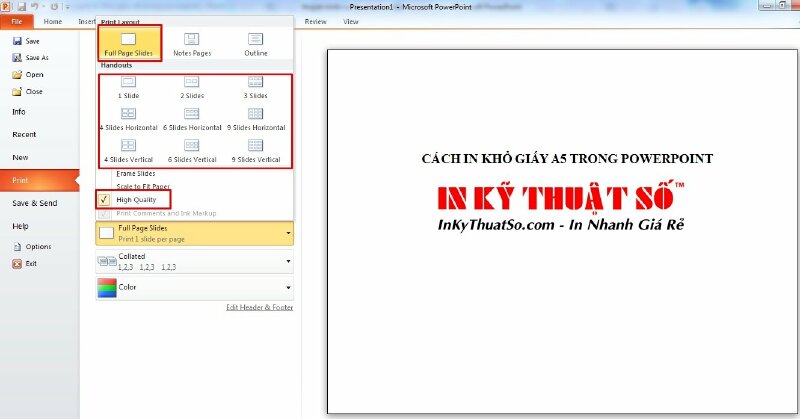Screen dimensions: 800x419
Task: Select 4 Slides Horizontal handout
Action: (x=129, y=119)
